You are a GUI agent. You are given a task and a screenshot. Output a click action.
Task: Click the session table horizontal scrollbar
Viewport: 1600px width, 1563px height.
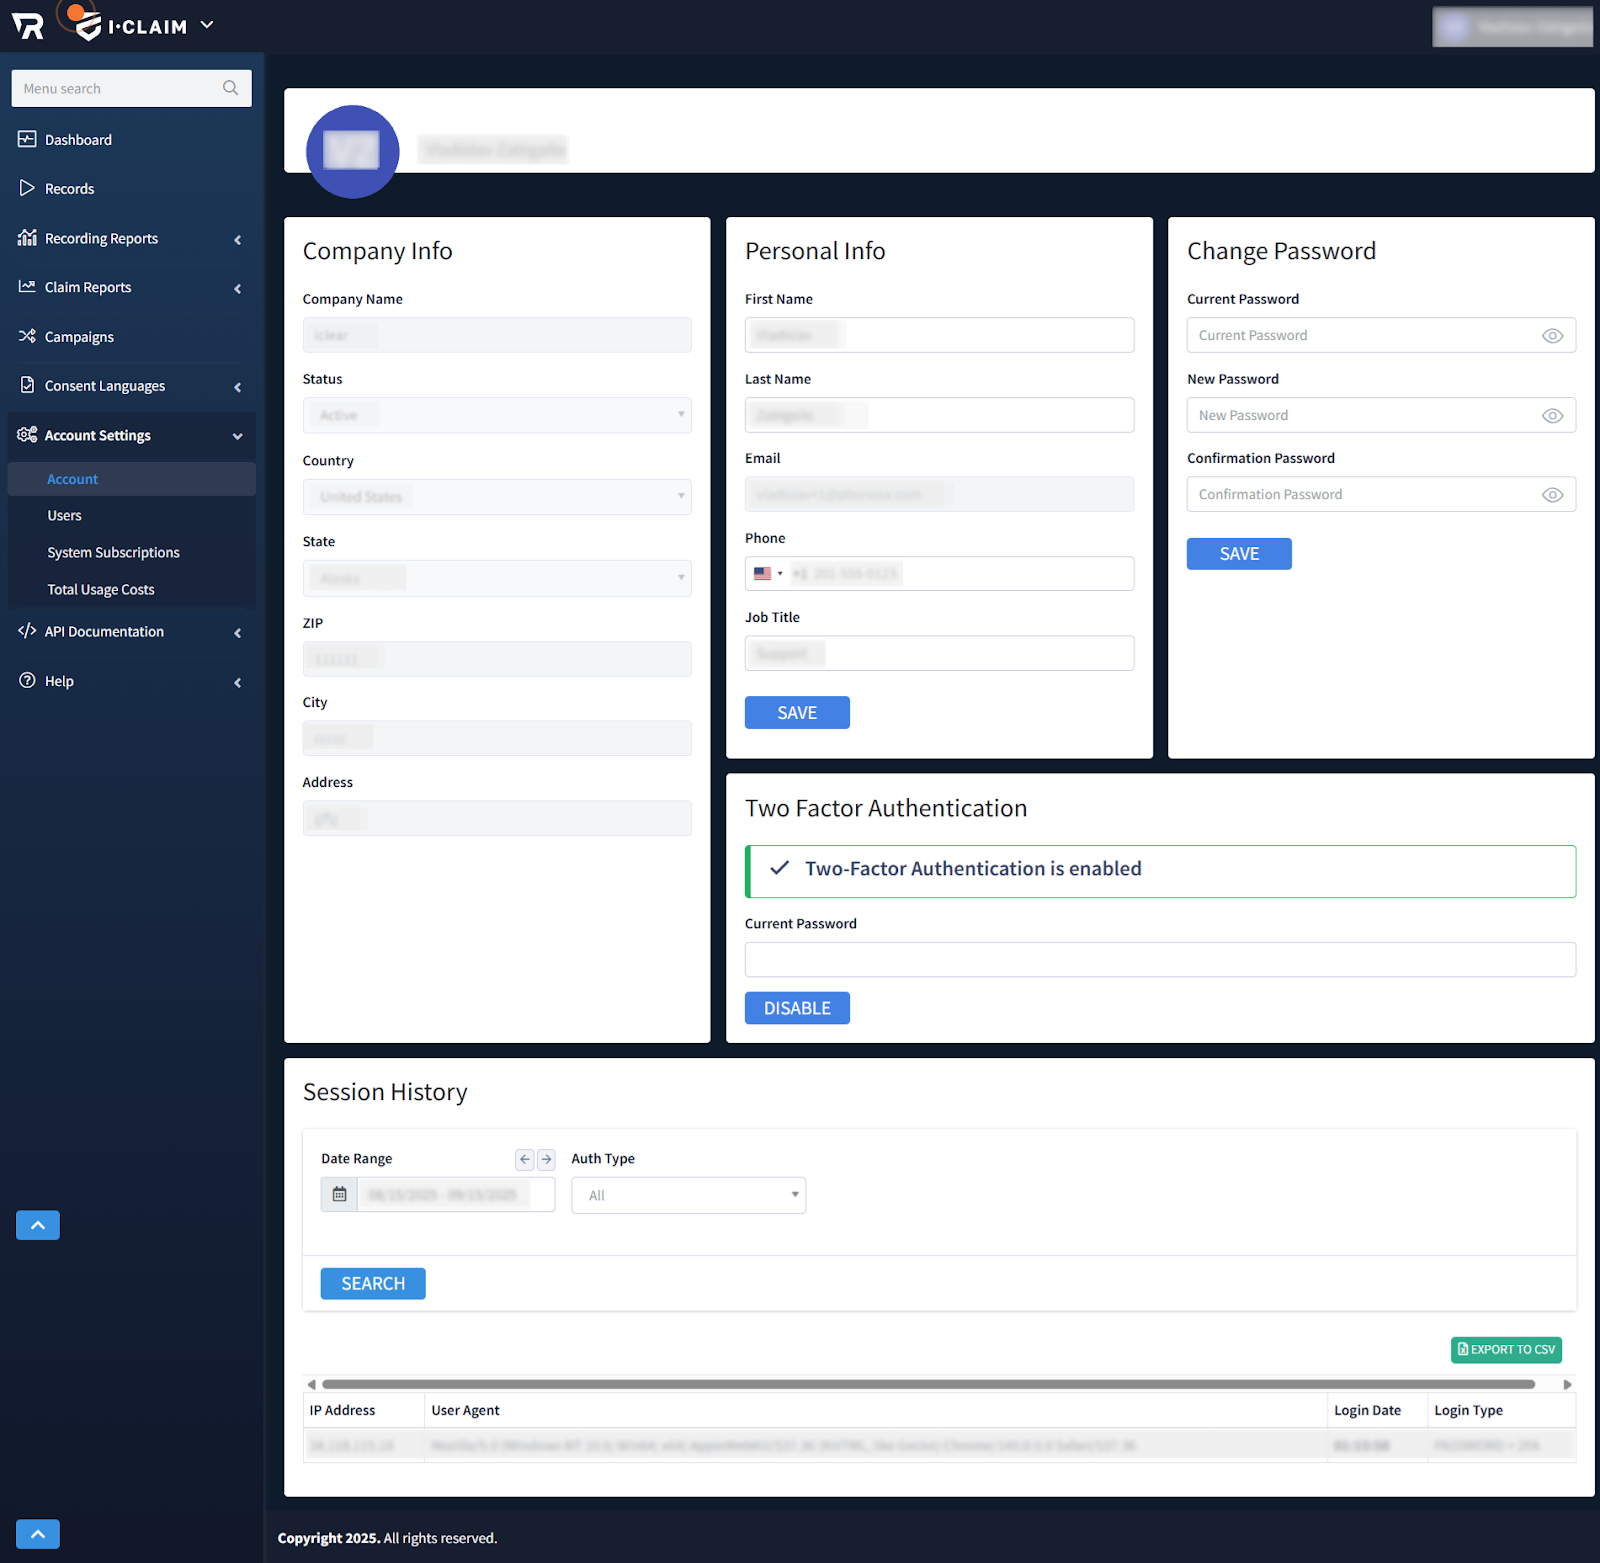[928, 1385]
